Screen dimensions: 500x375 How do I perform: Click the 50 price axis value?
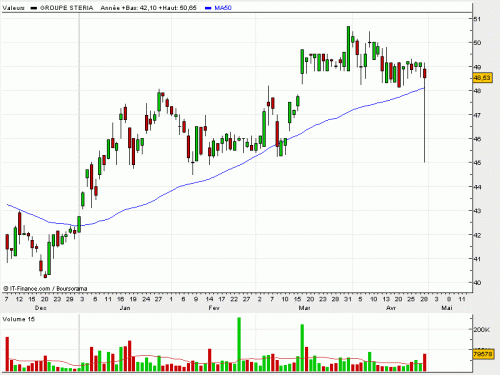477,43
